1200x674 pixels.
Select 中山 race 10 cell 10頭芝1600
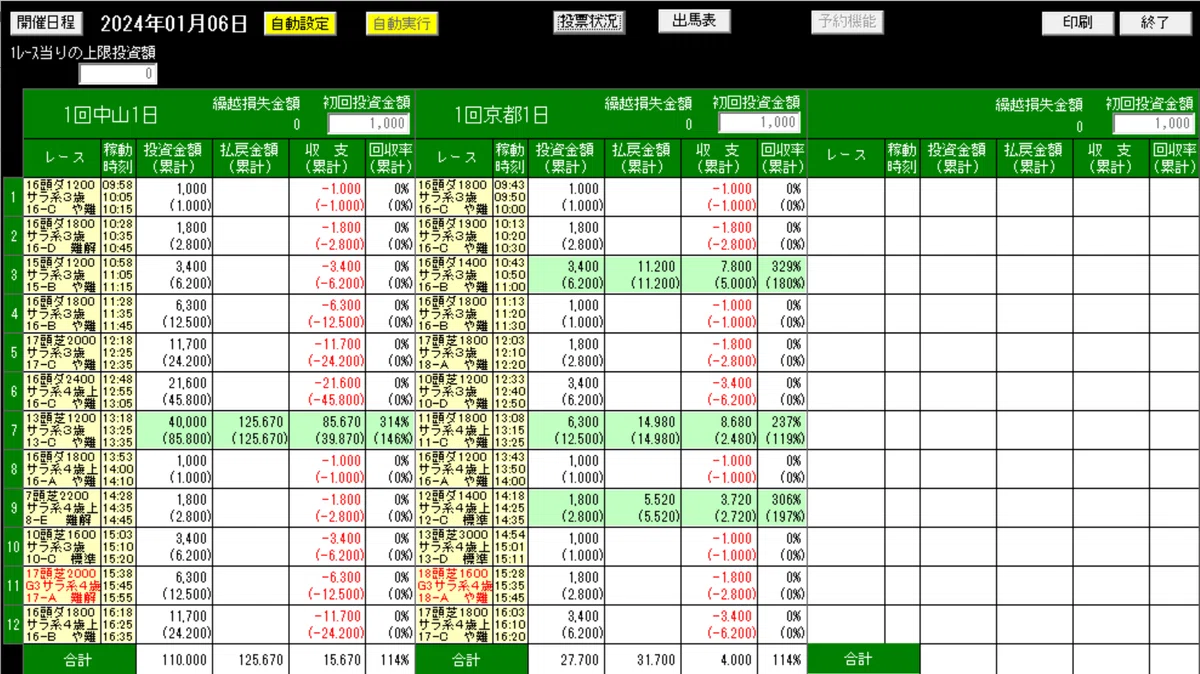click(61, 546)
